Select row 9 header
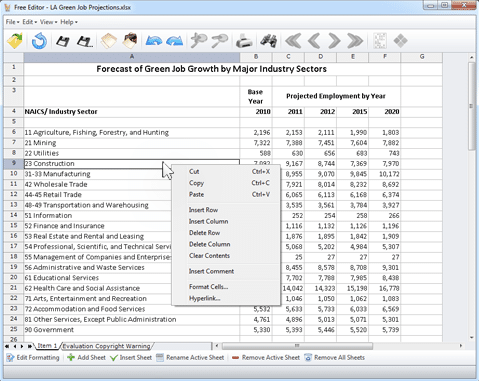 pyautogui.click(x=14, y=163)
